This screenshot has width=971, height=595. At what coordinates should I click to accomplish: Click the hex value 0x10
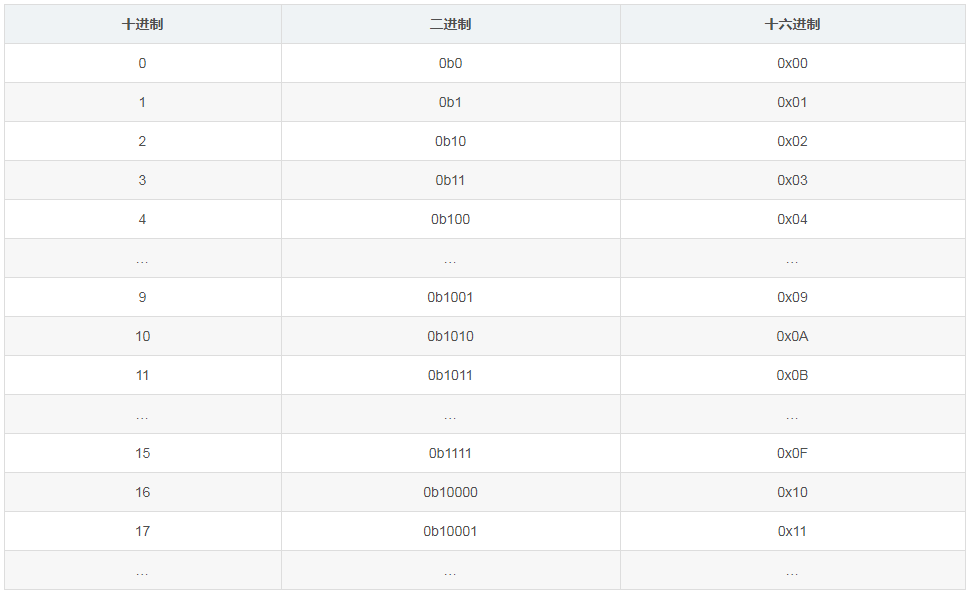(792, 492)
